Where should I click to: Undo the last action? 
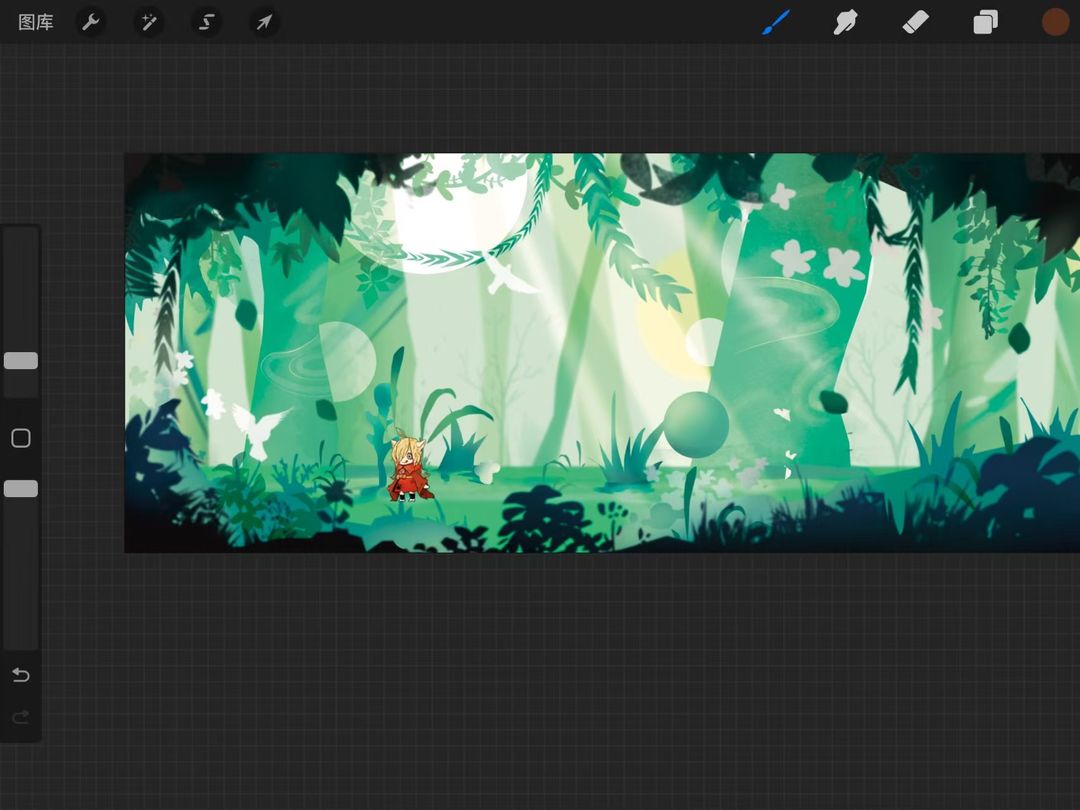coord(21,676)
